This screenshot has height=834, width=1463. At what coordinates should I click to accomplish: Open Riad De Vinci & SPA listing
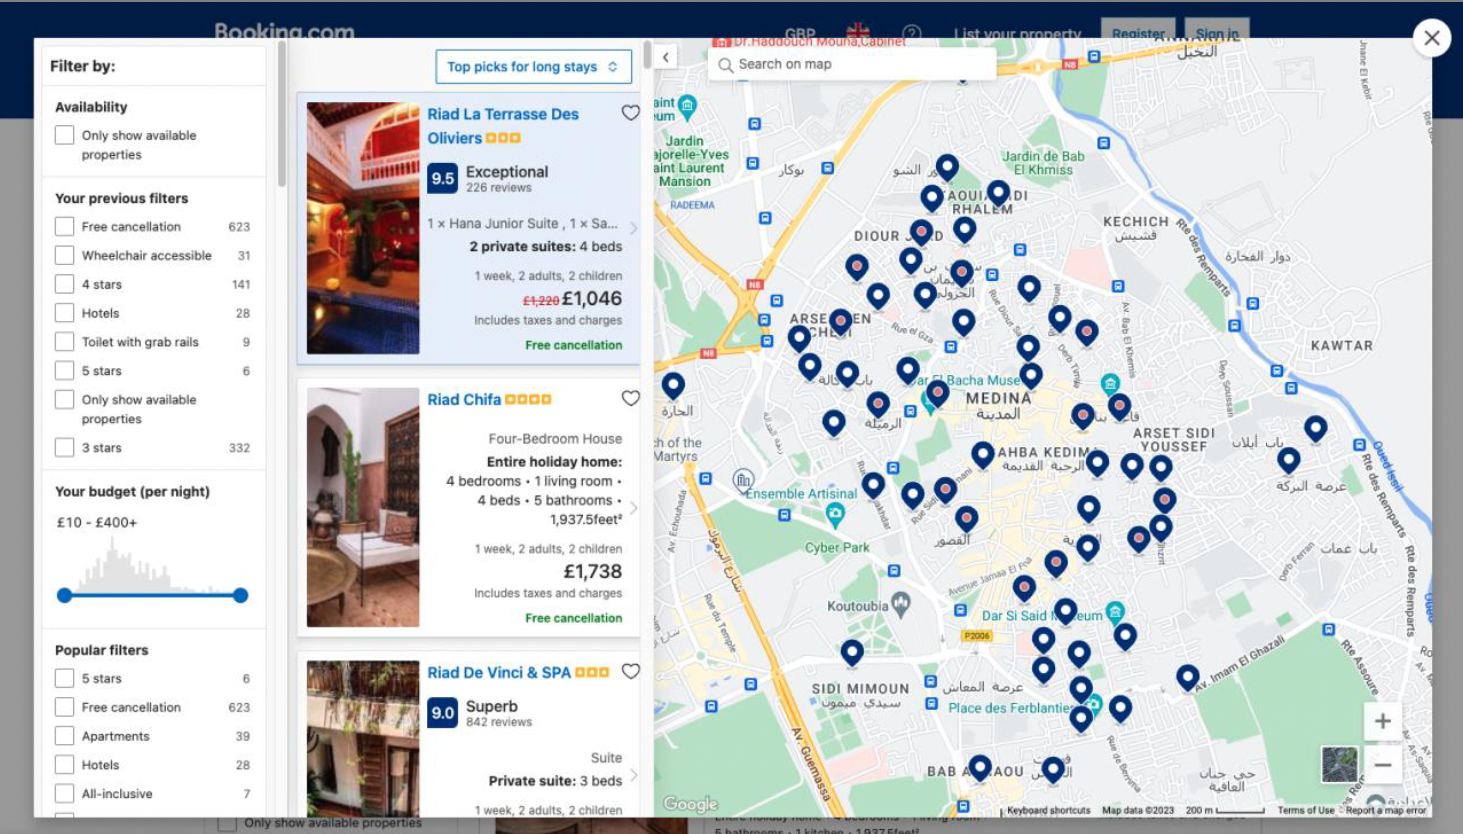(499, 672)
